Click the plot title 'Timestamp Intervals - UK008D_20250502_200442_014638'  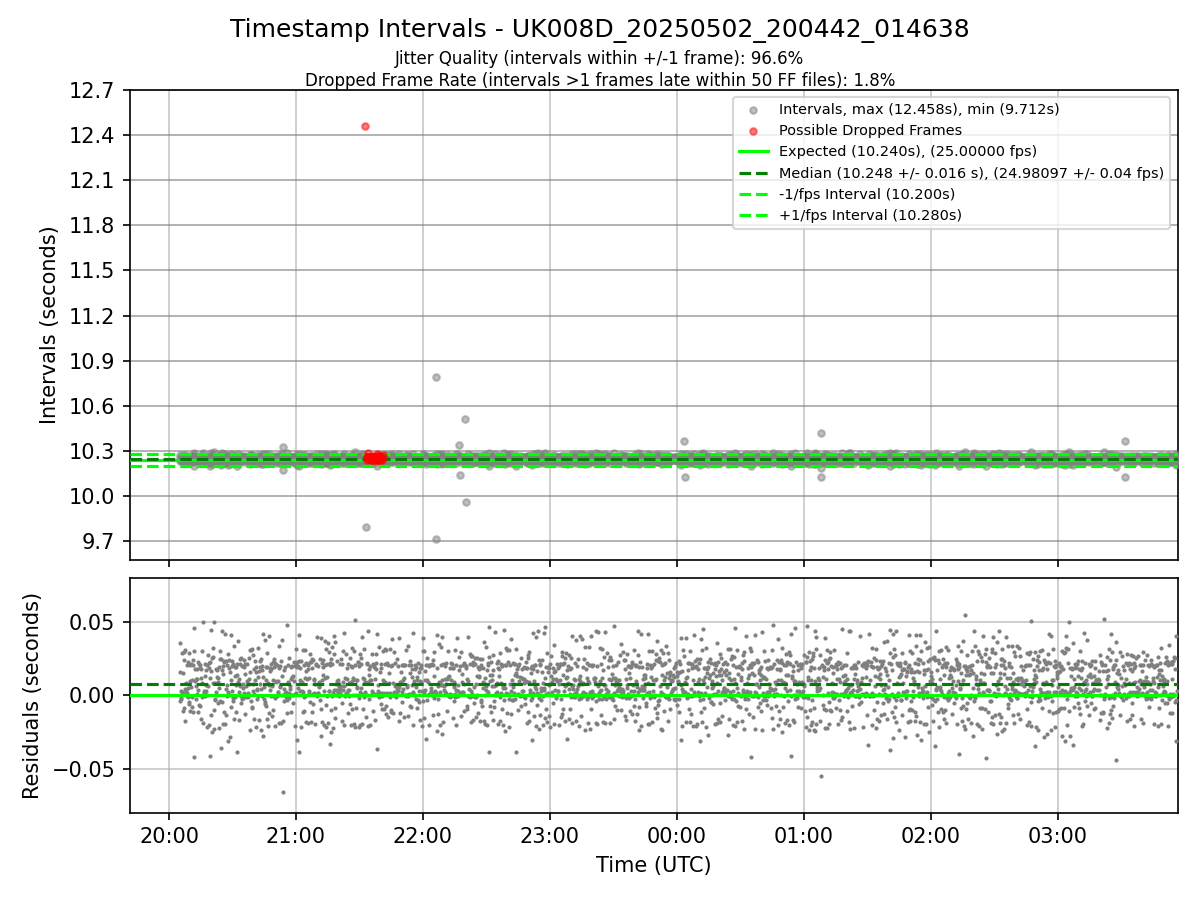coord(599,29)
